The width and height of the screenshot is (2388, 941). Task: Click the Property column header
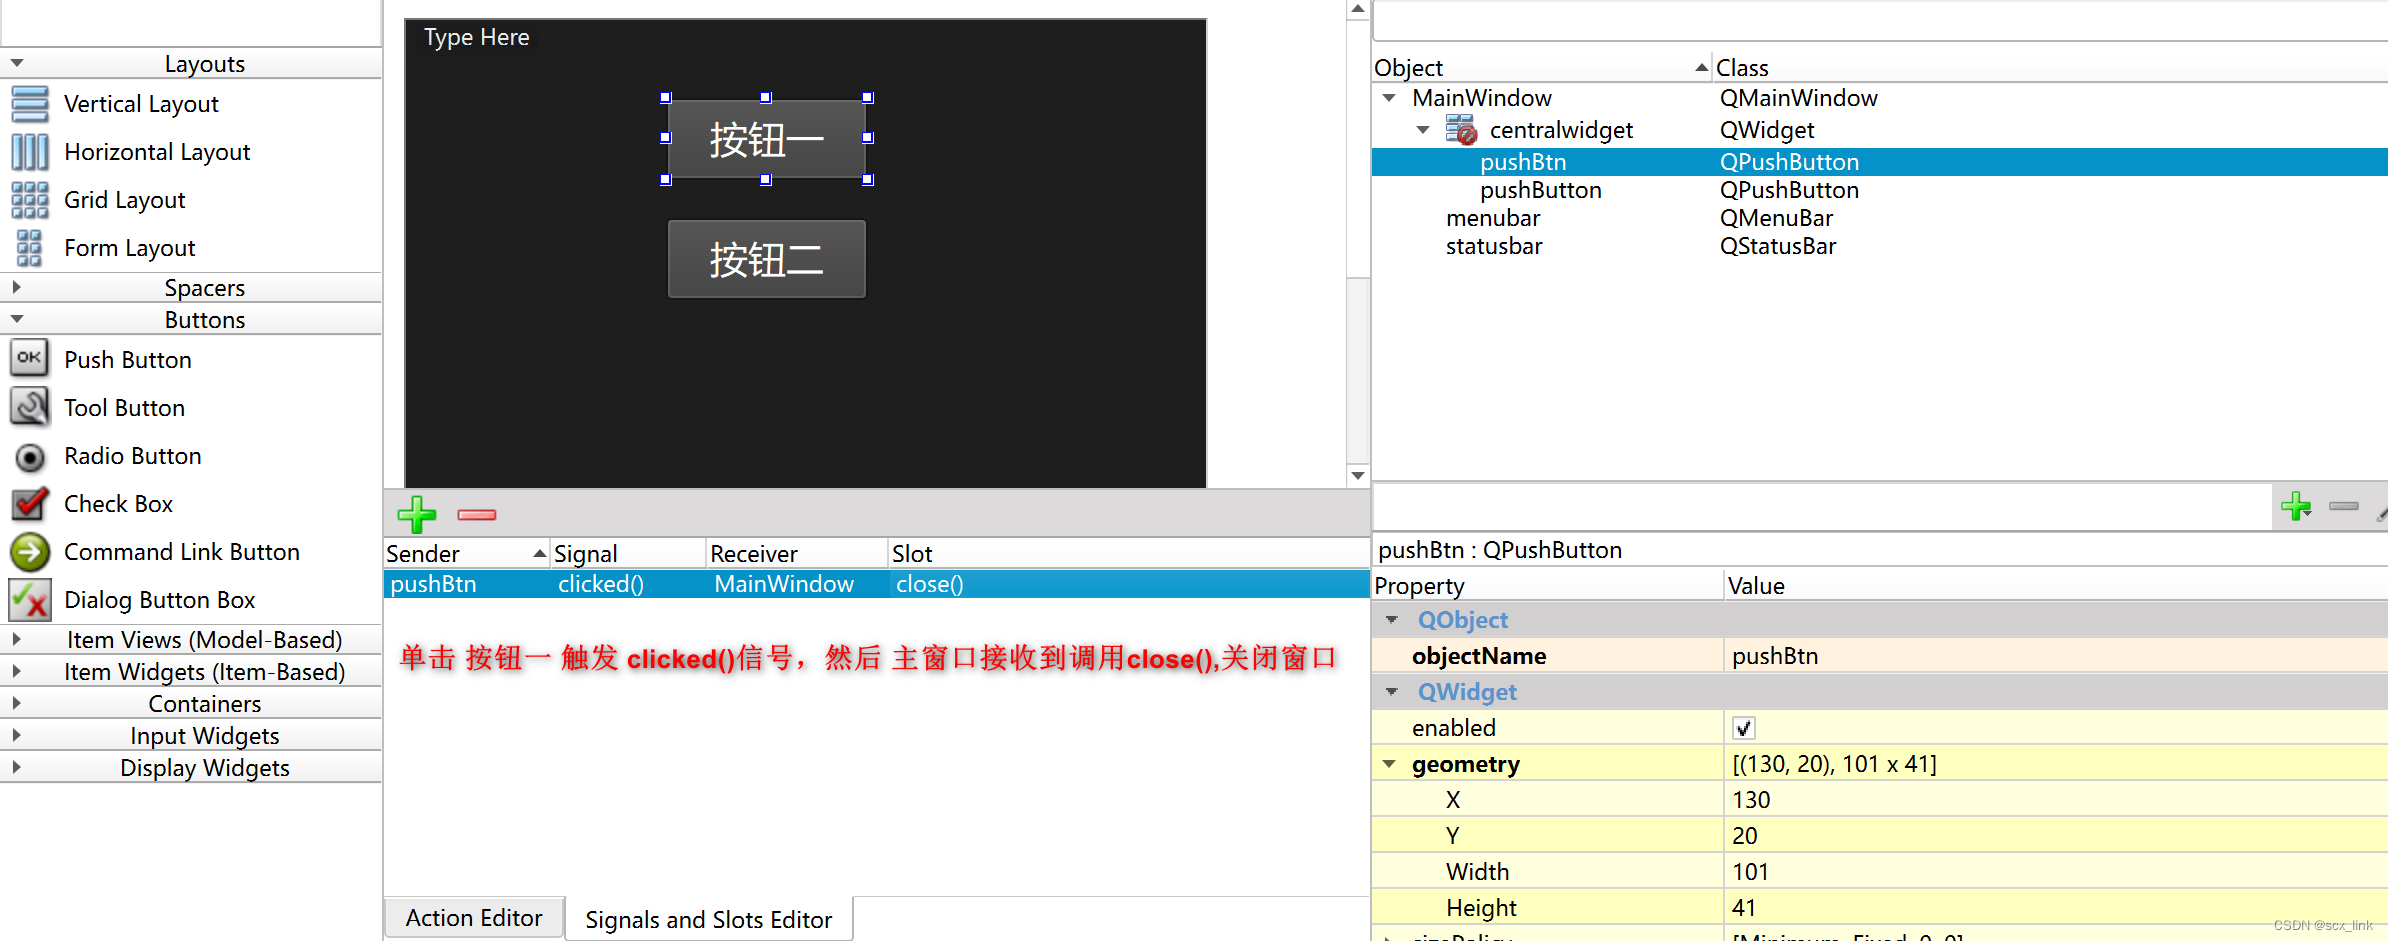click(x=1548, y=585)
